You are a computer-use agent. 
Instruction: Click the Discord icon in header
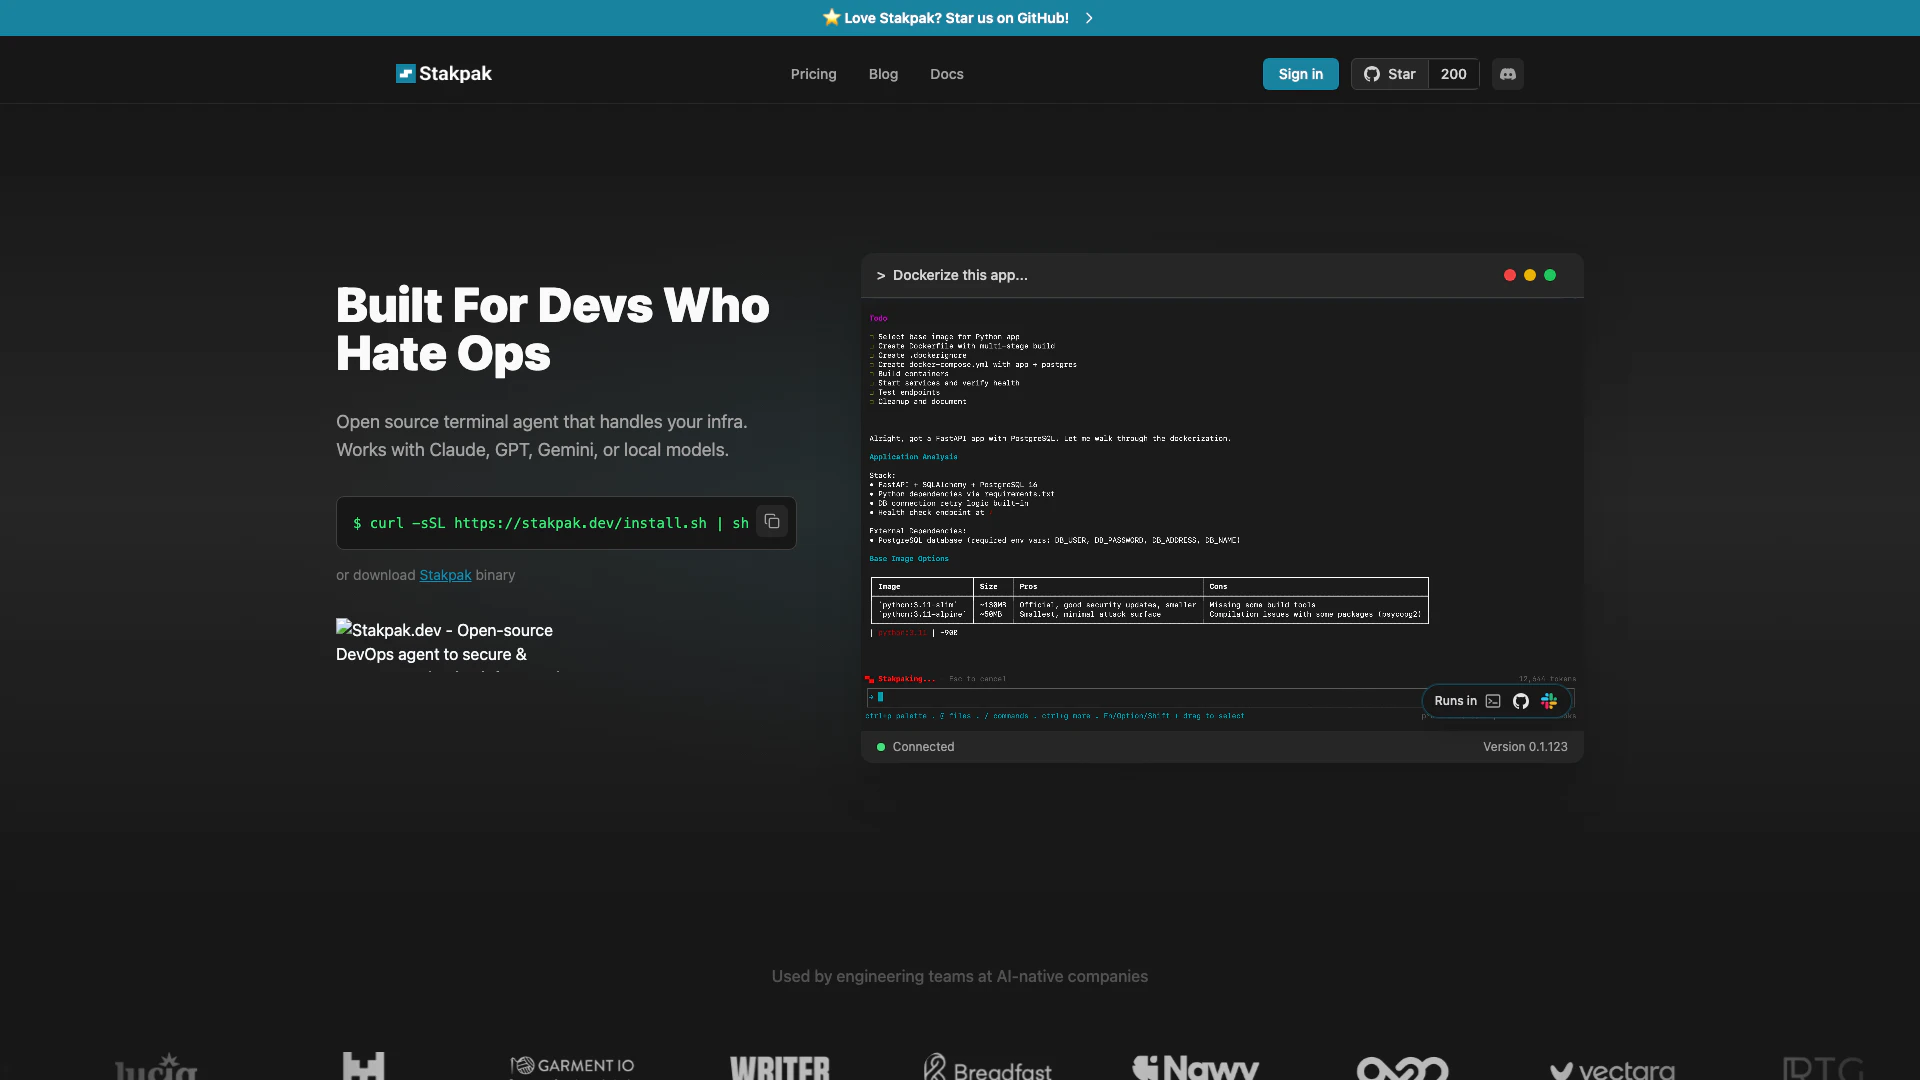pyautogui.click(x=1507, y=74)
